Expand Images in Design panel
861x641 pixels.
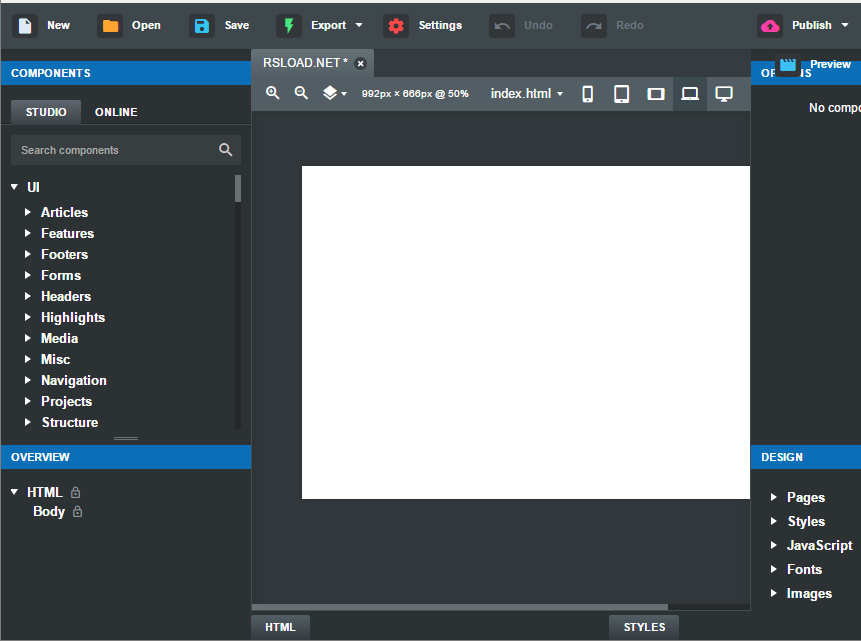[774, 593]
